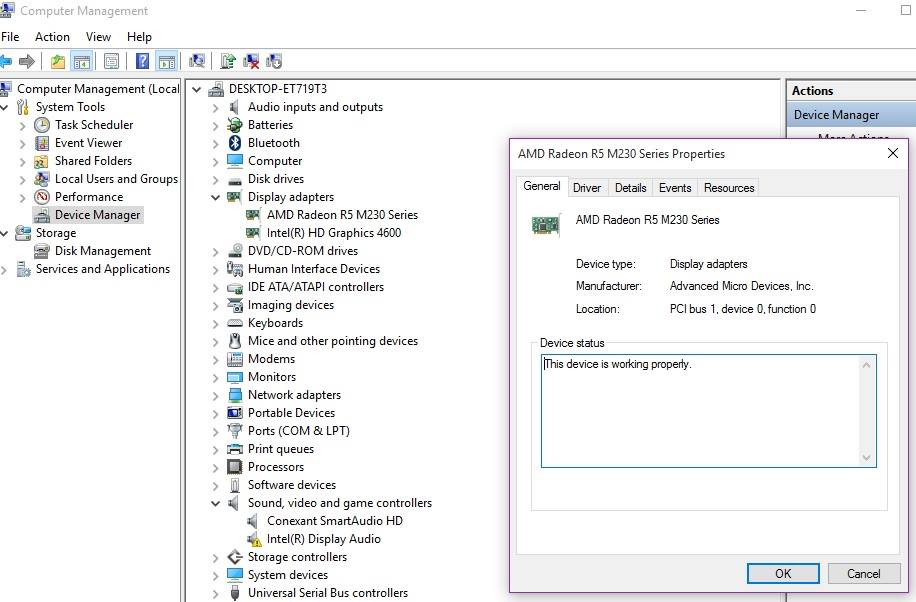Click the Up one level folder icon
The image size is (916, 602).
pyautogui.click(x=58, y=61)
